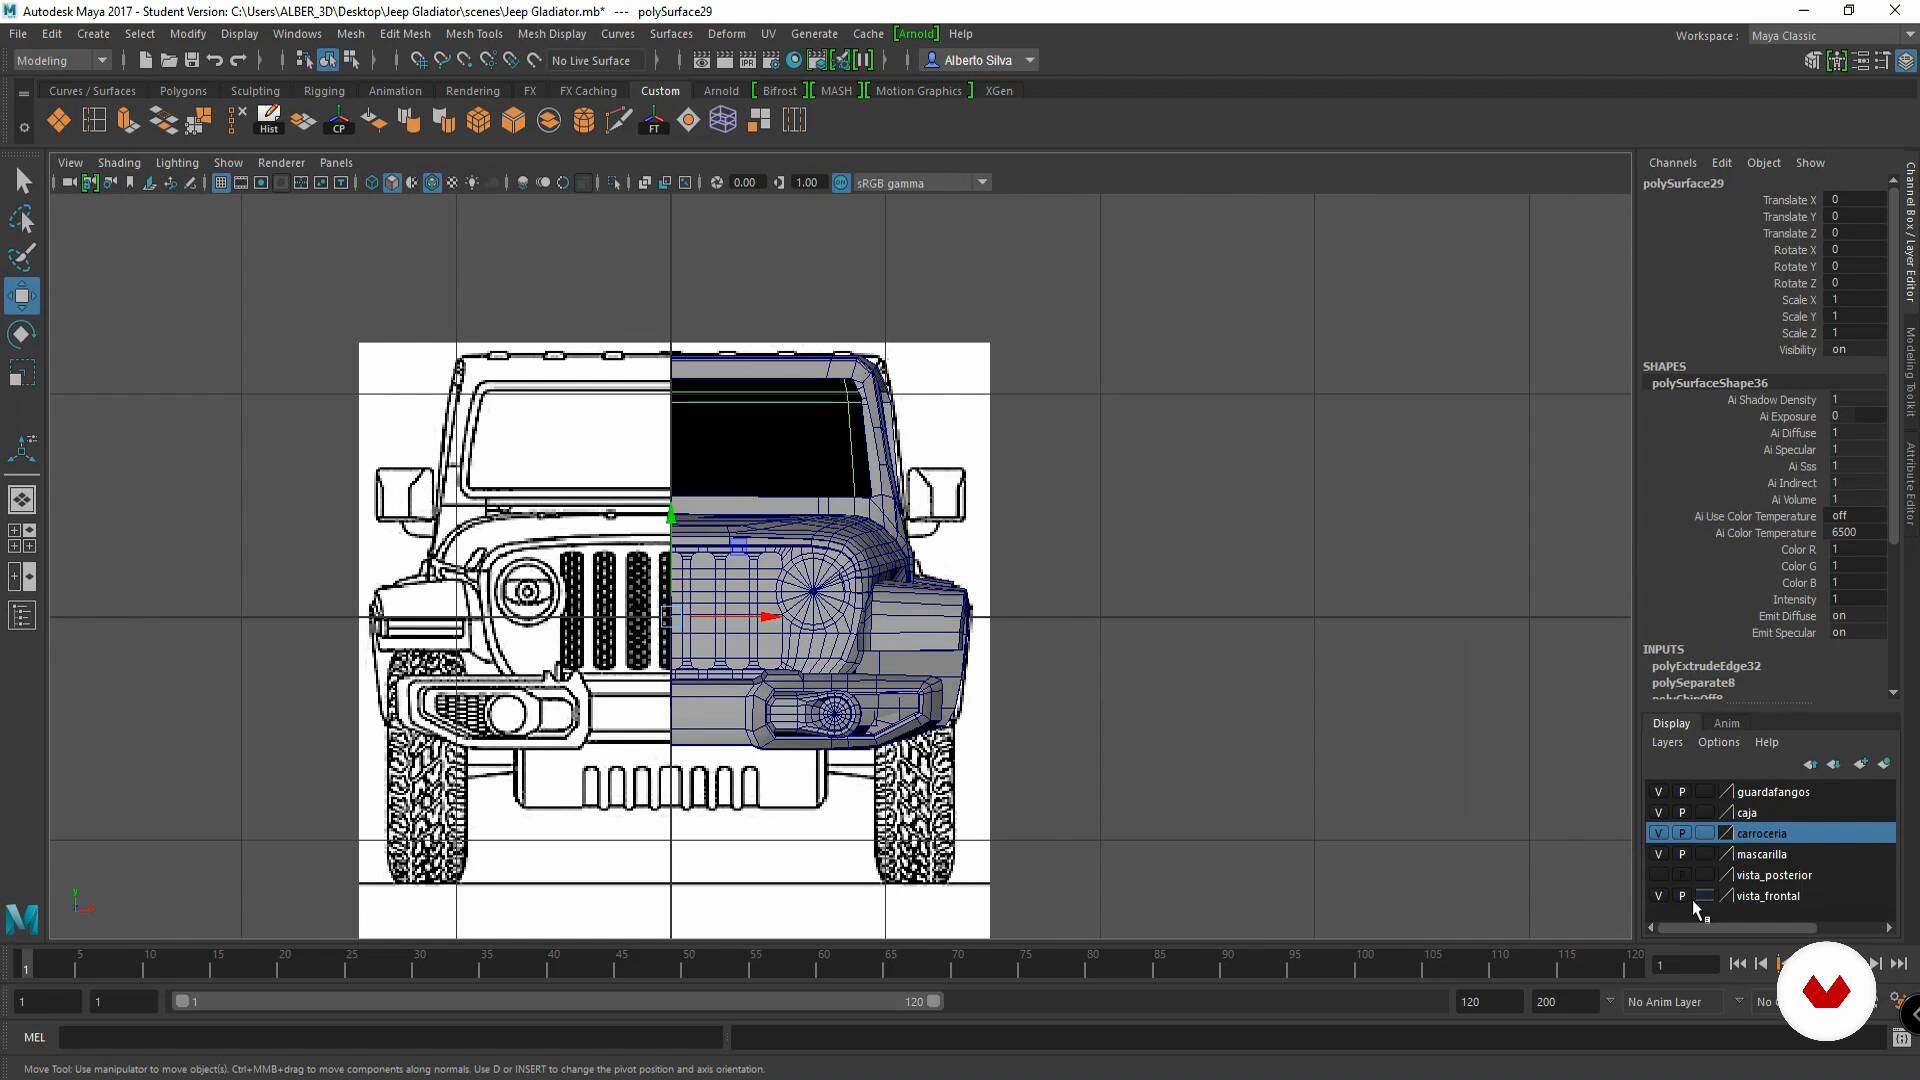1920x1080 pixels.
Task: Click the Redo arrow icon
Action: pos(238,60)
